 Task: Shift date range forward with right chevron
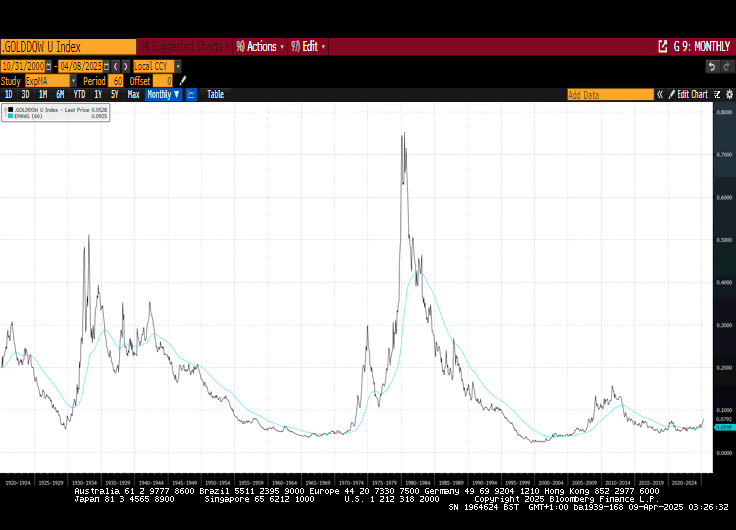(x=125, y=66)
